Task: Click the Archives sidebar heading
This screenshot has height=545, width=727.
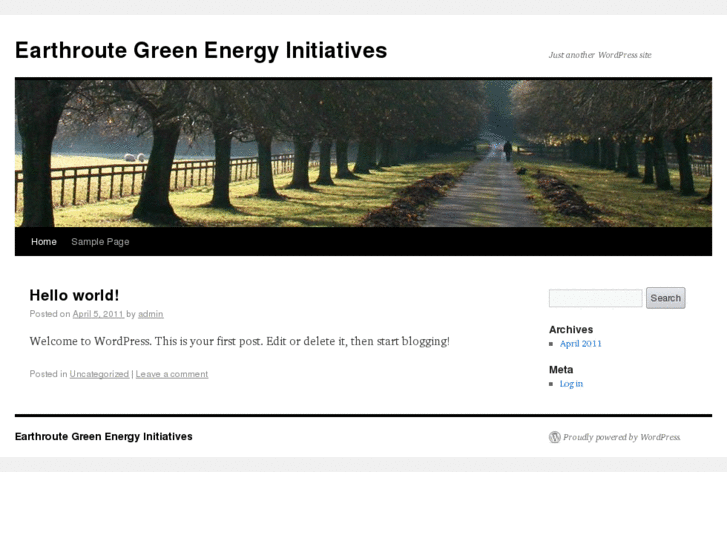Action: pyautogui.click(x=571, y=329)
